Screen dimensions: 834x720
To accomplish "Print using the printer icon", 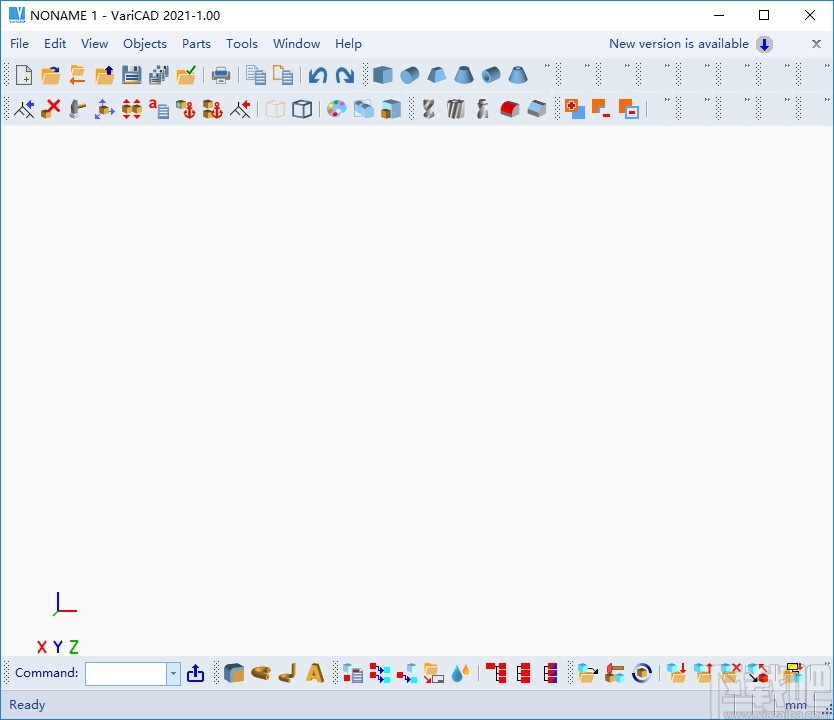I will 221,75.
